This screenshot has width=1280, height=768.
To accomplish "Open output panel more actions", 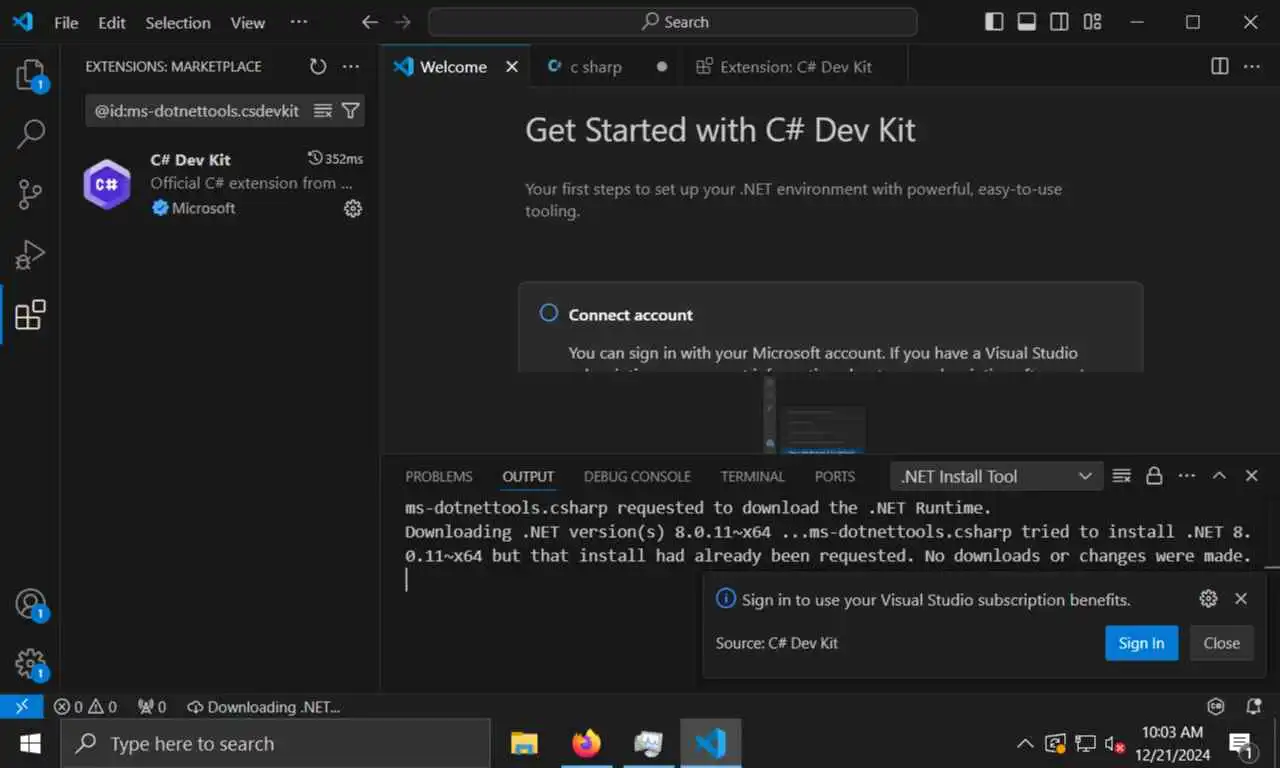I will point(1187,476).
